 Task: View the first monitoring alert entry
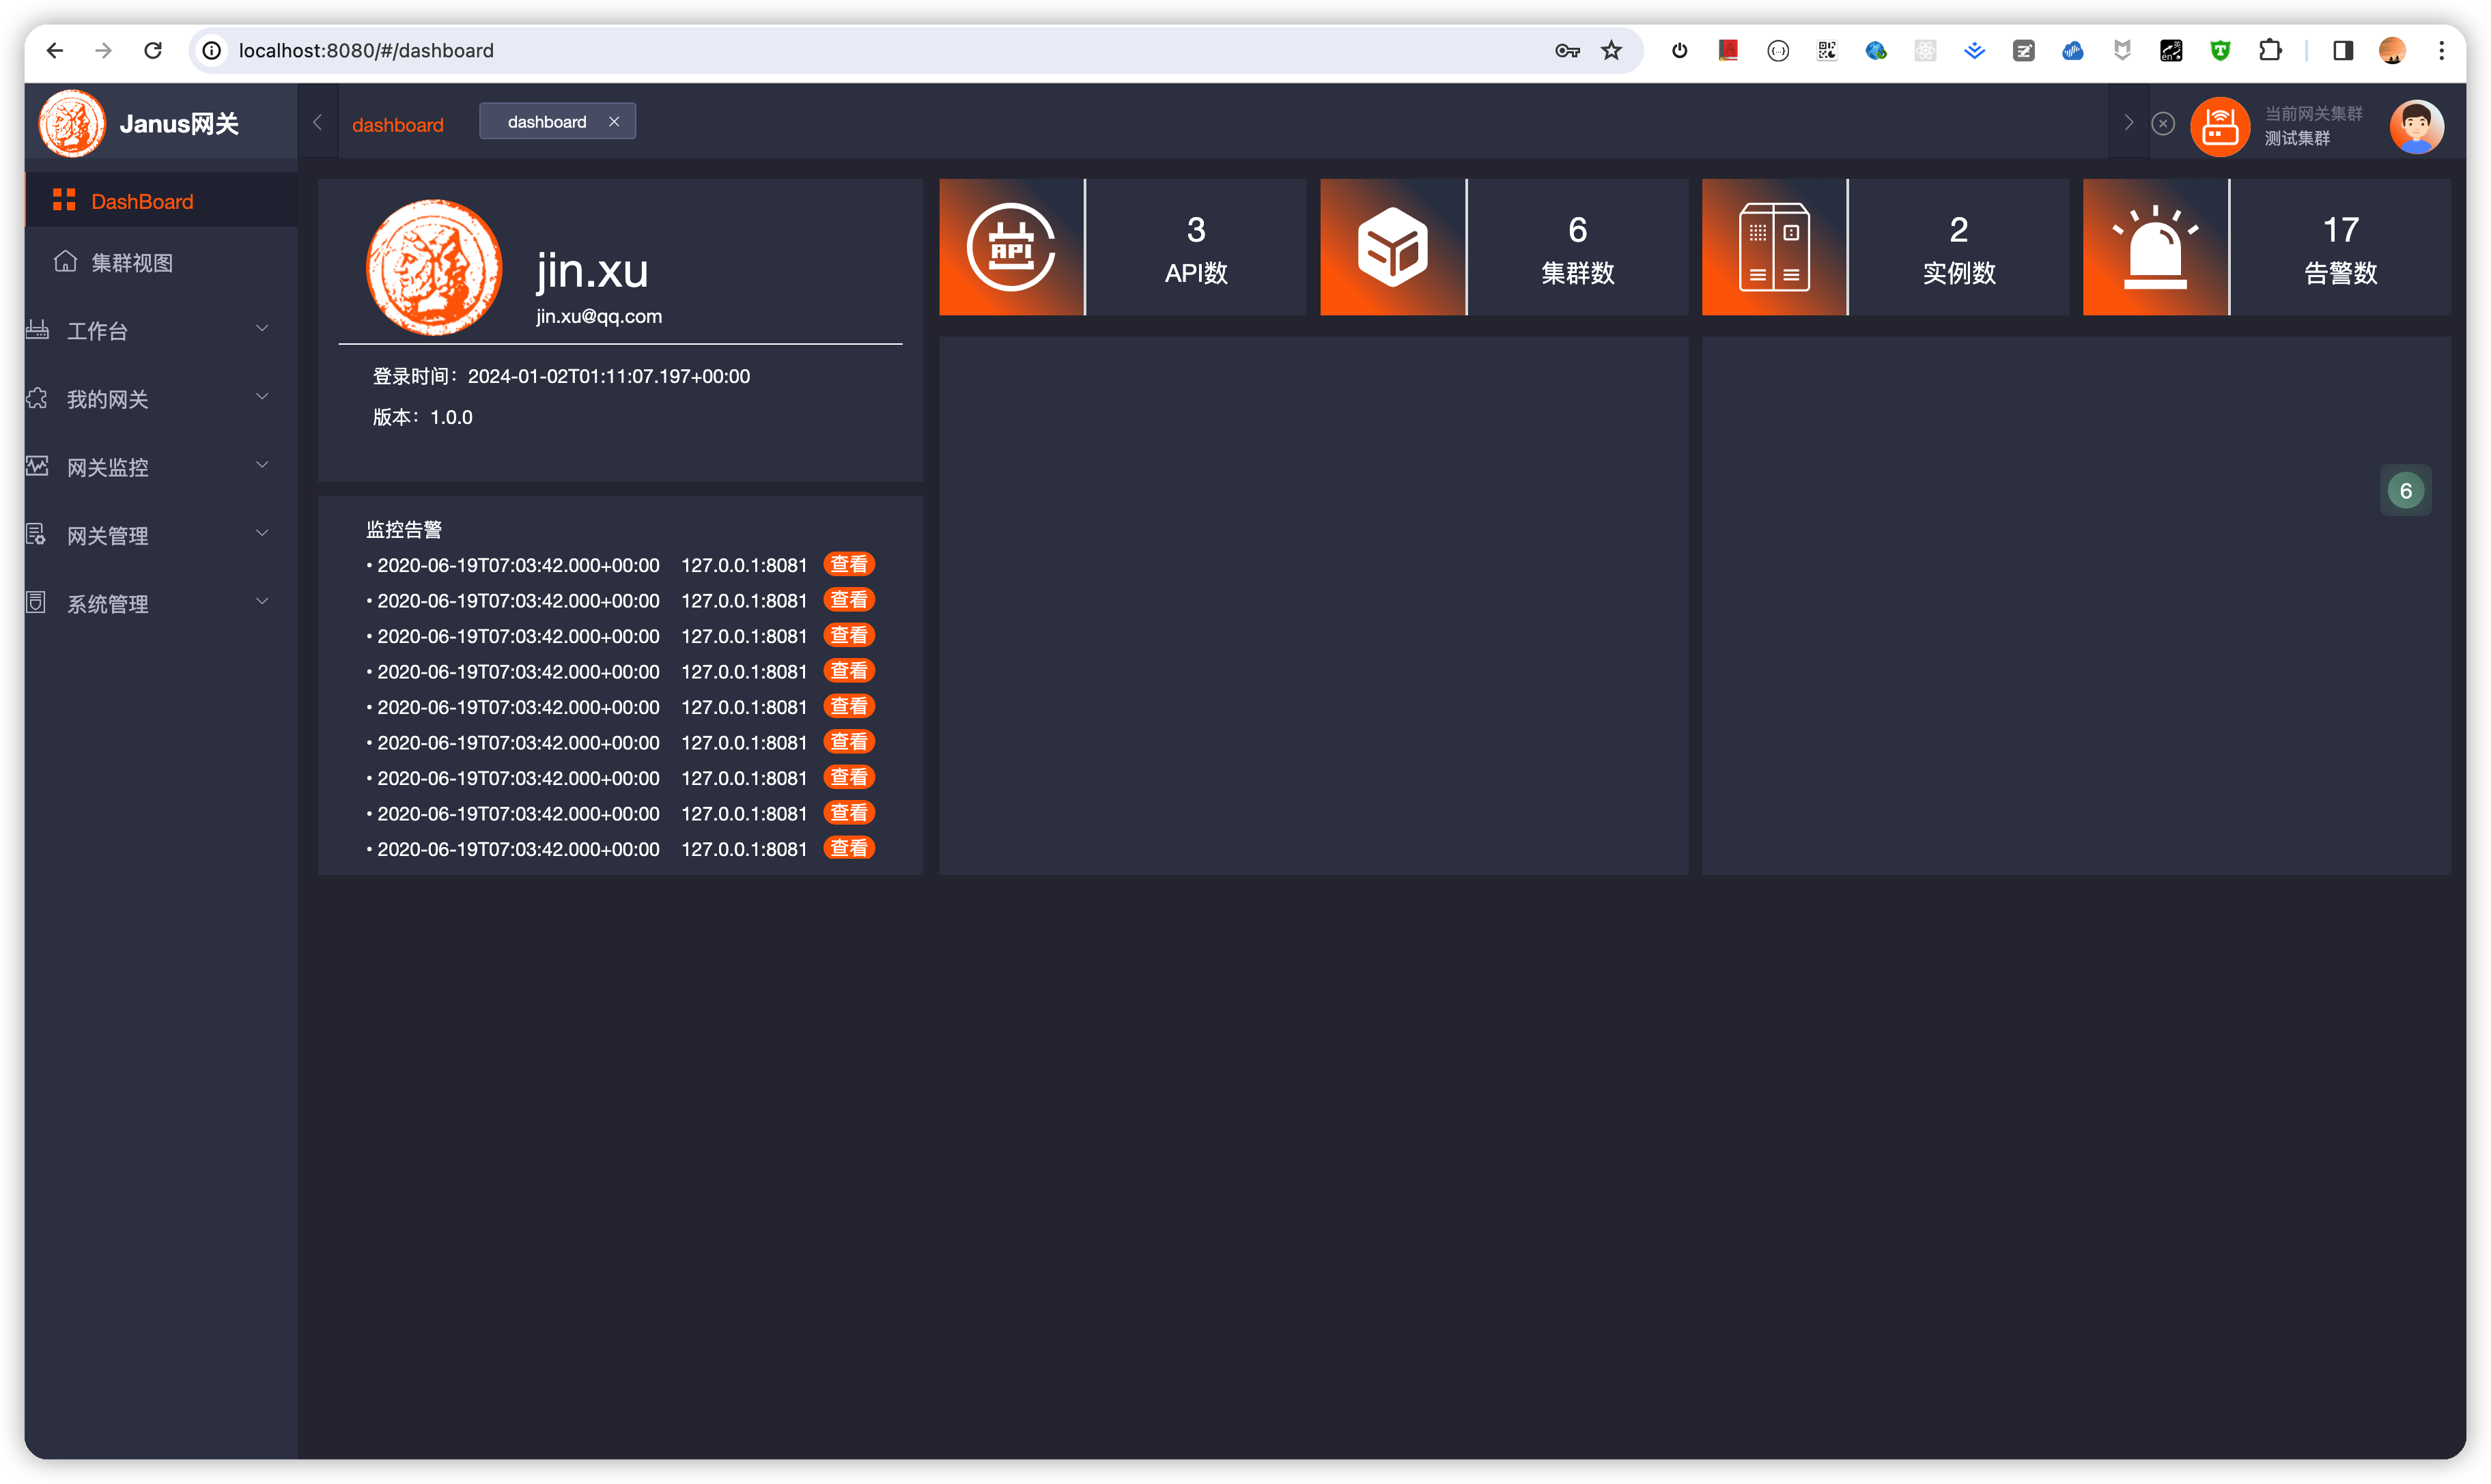pos(849,564)
